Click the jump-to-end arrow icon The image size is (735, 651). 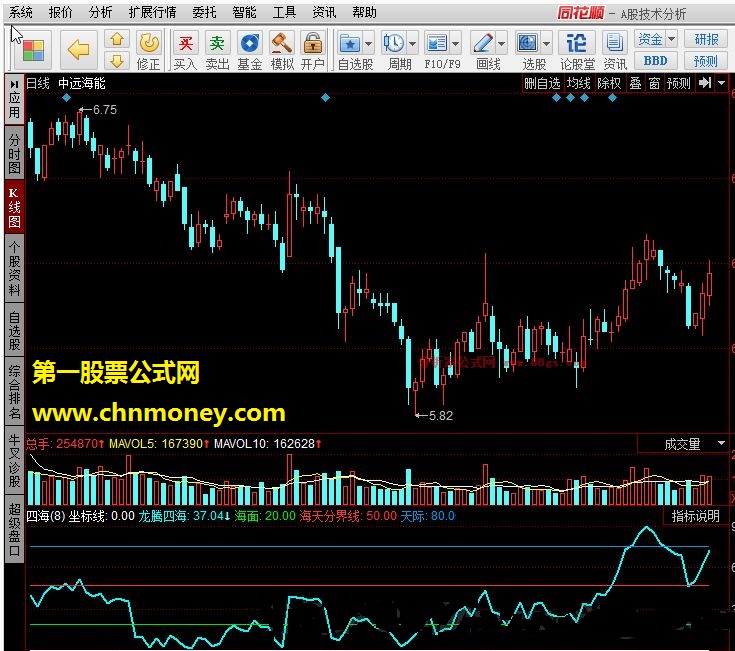point(705,83)
